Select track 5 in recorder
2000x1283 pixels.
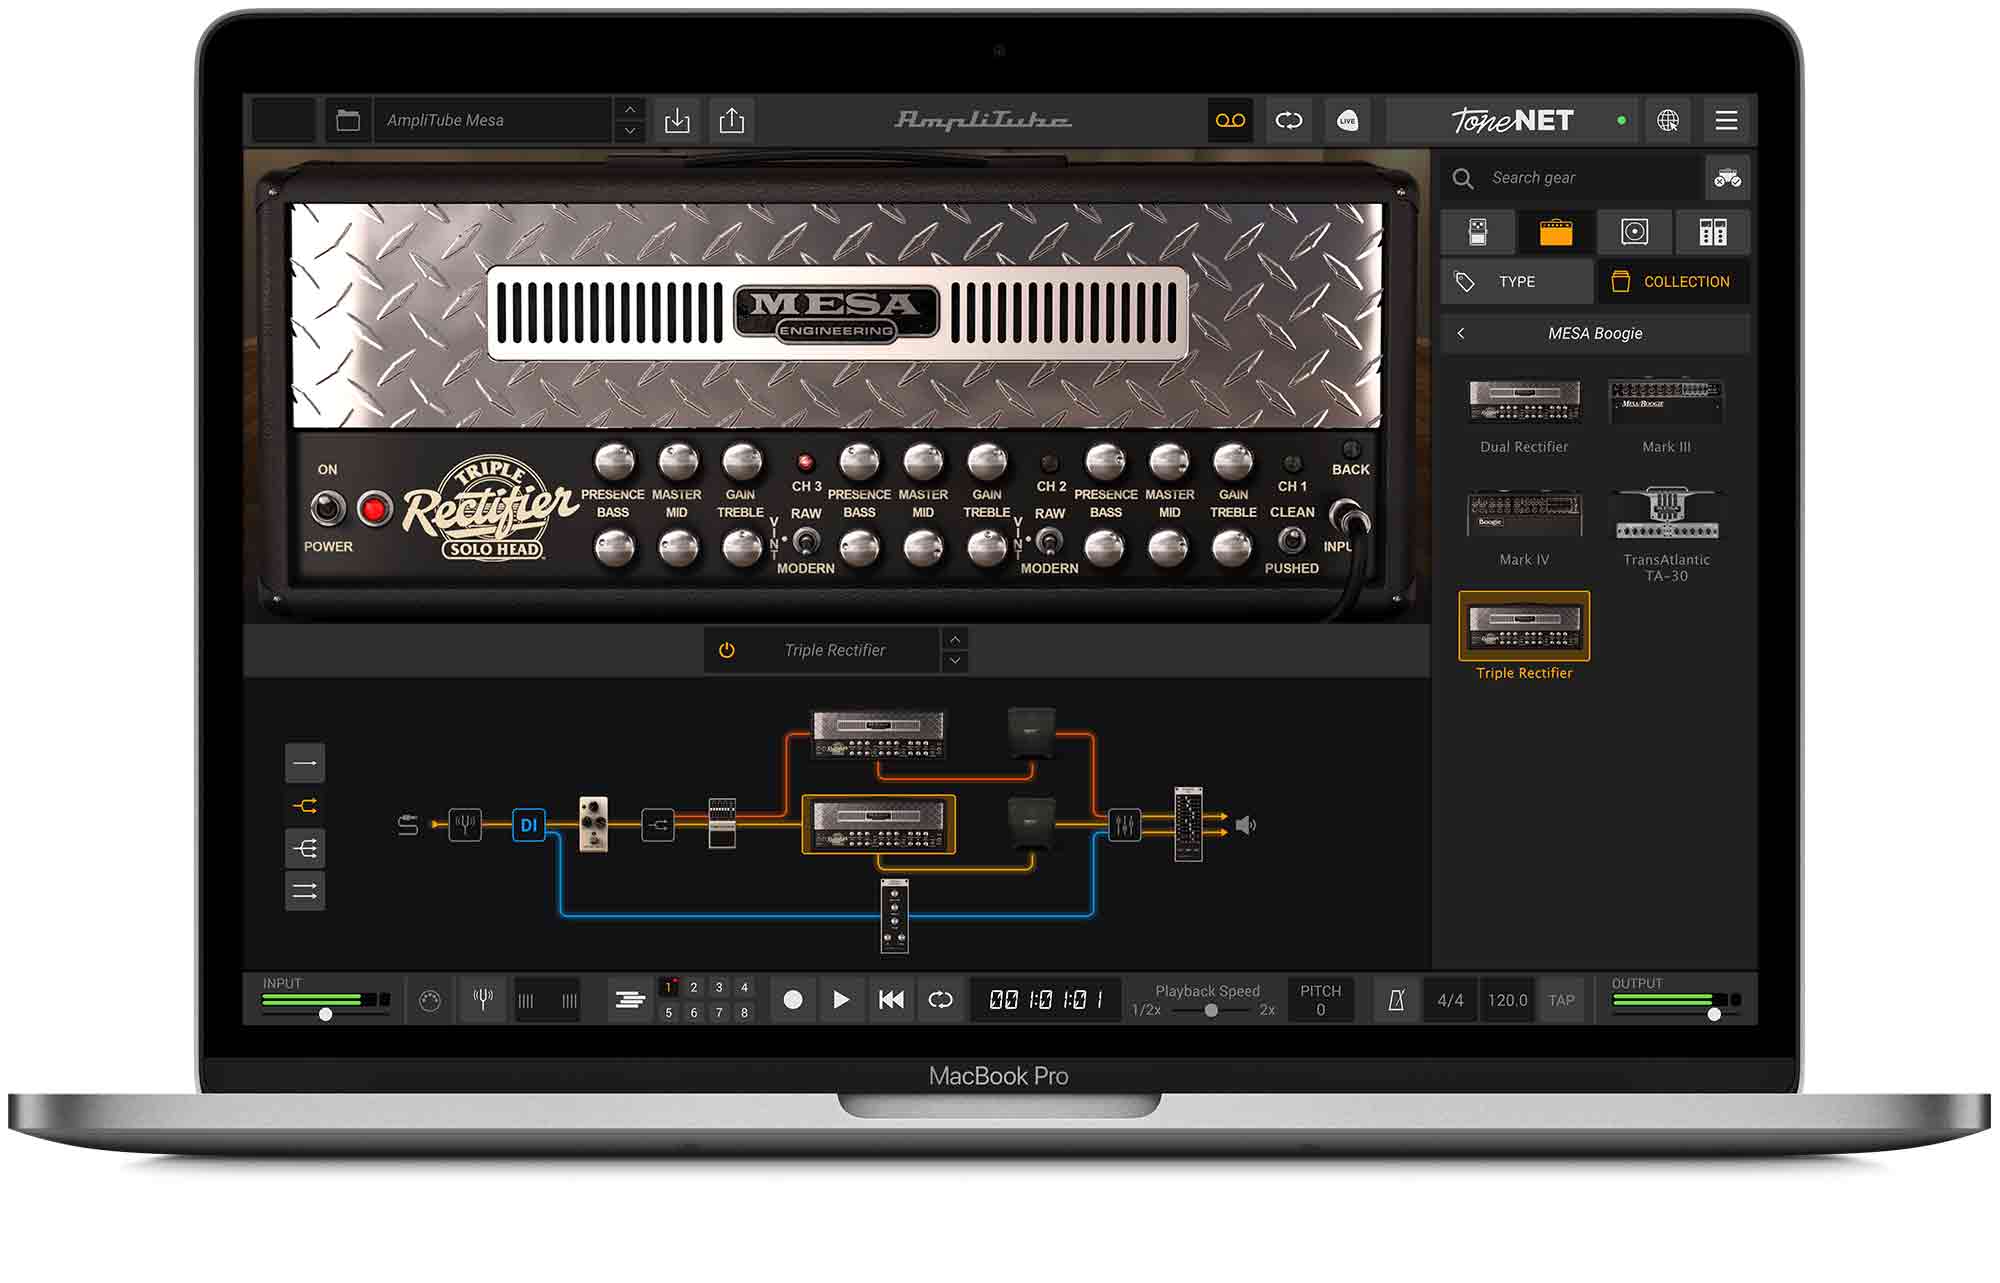669,1012
